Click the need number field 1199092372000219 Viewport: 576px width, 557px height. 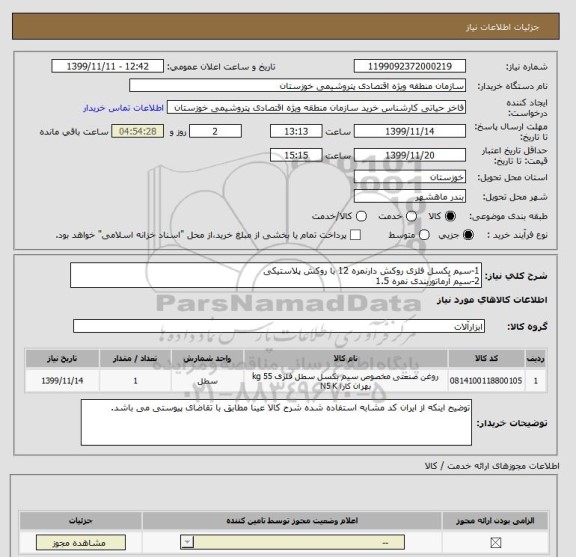(410, 67)
